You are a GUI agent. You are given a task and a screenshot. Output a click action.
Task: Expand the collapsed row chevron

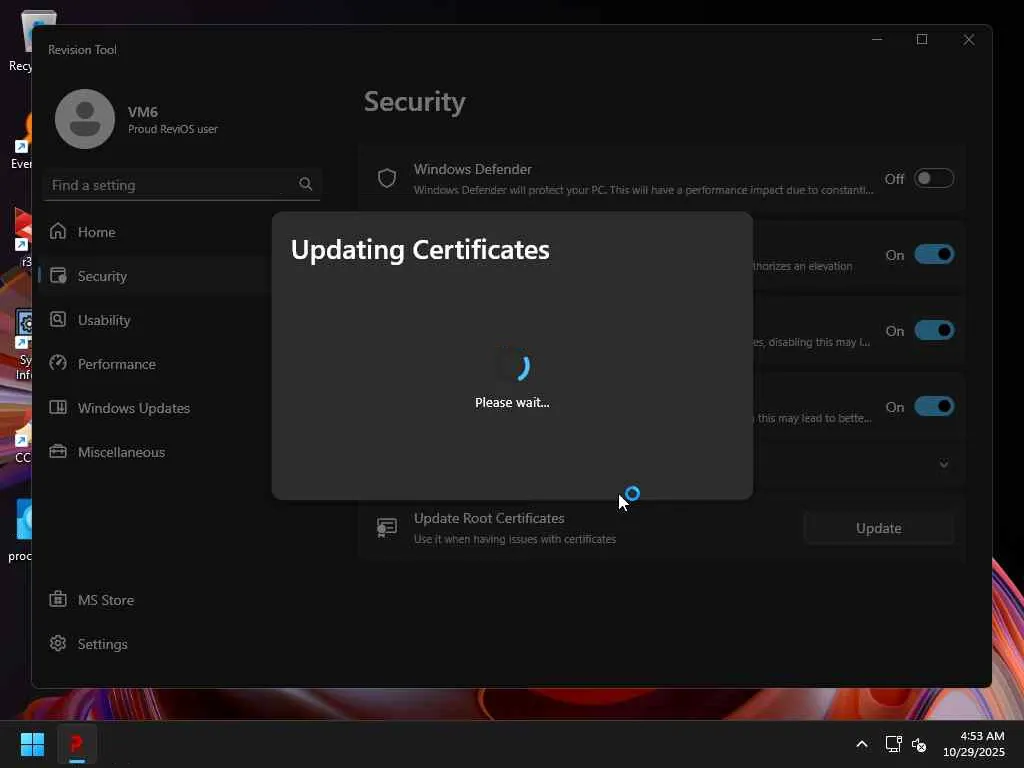(944, 464)
